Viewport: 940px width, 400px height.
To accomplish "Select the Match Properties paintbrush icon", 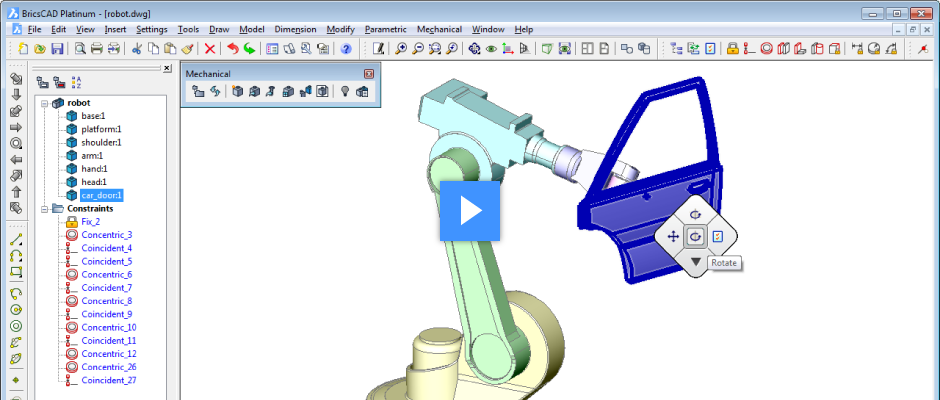I will pyautogui.click(x=187, y=49).
